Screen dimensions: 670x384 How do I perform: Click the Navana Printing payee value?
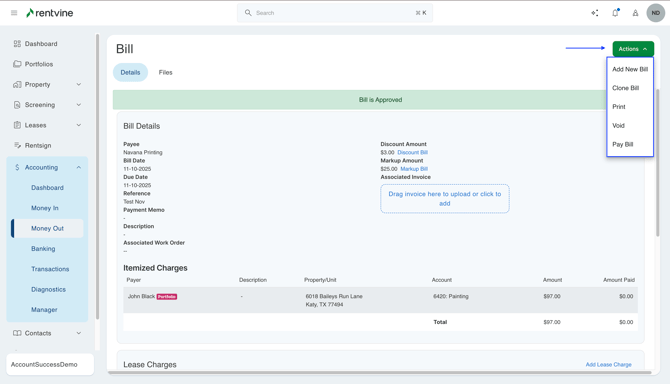pyautogui.click(x=143, y=152)
